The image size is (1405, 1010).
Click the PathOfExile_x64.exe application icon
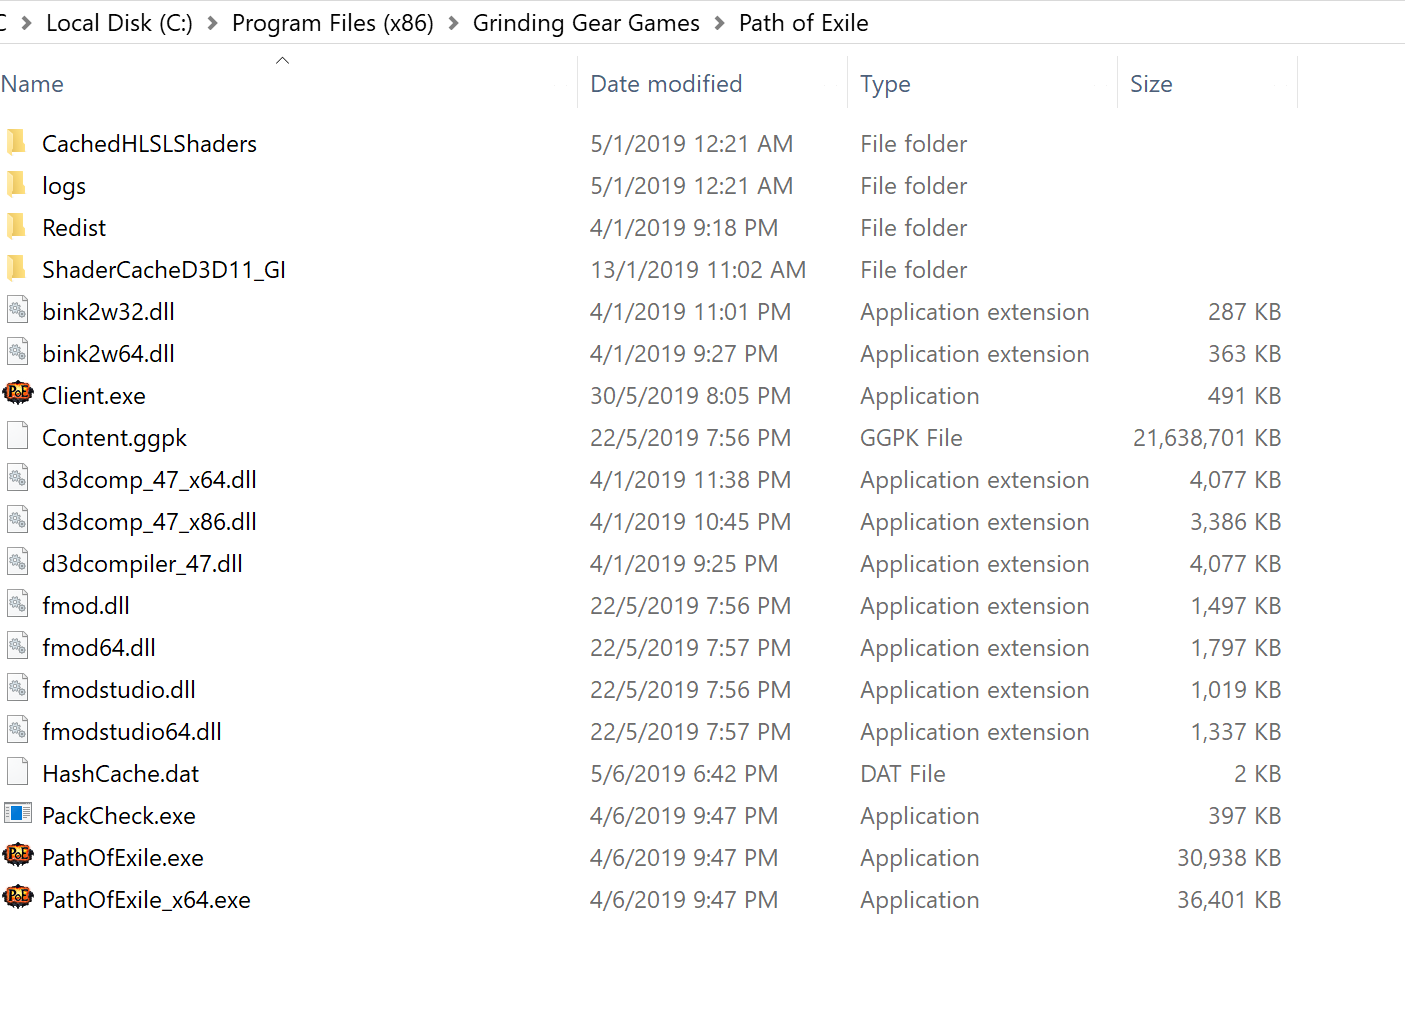tap(18, 898)
